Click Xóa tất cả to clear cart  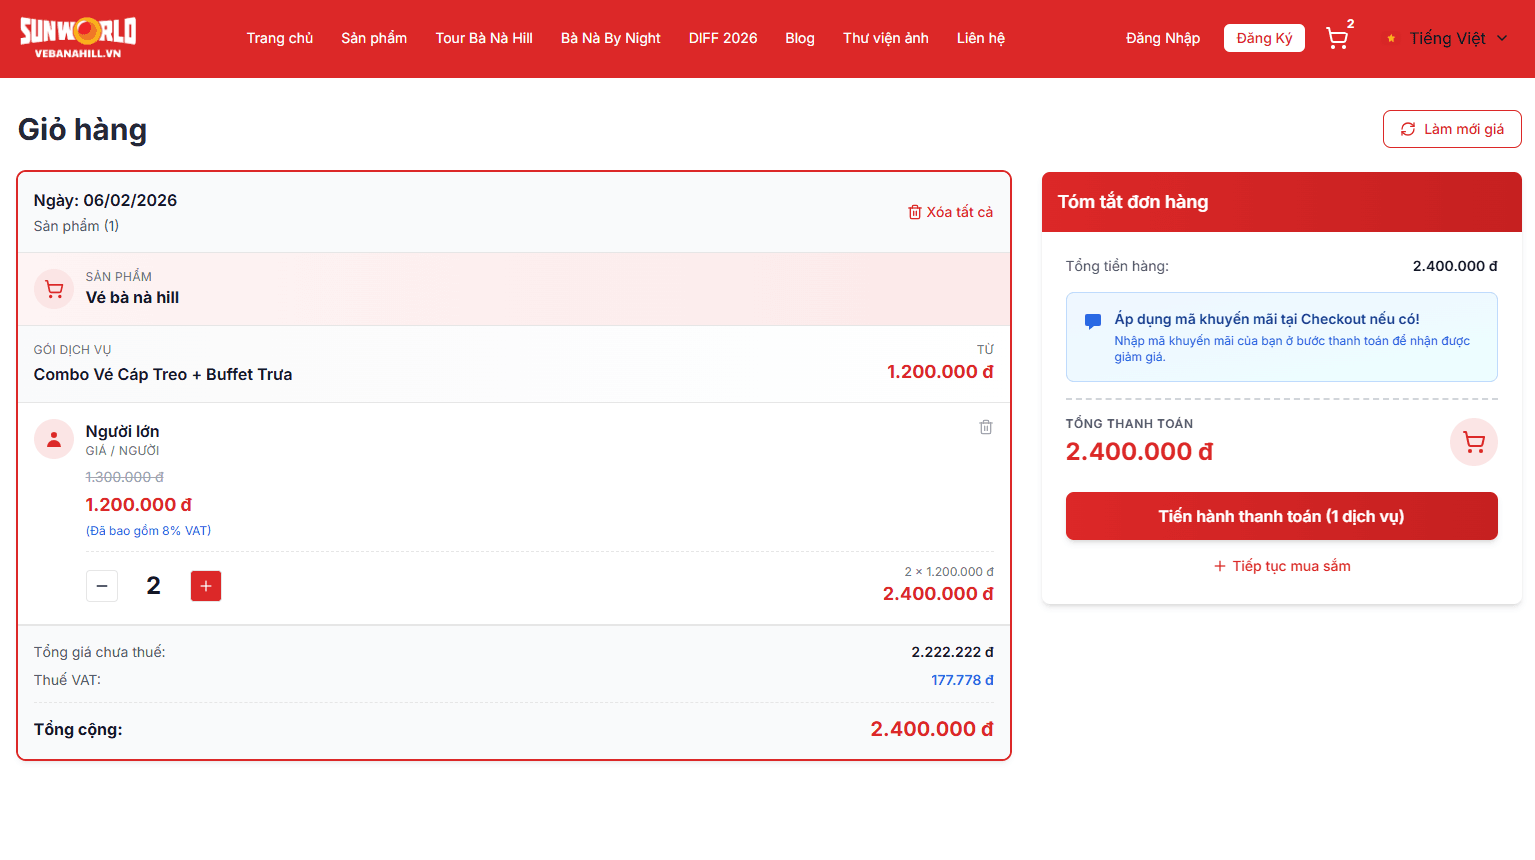pos(950,212)
